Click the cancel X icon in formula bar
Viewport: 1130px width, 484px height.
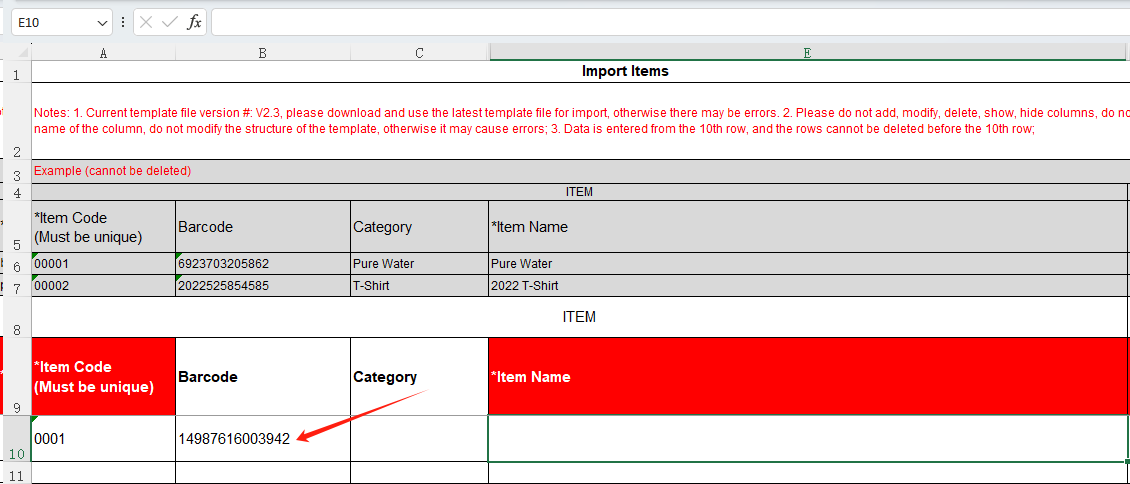point(147,22)
